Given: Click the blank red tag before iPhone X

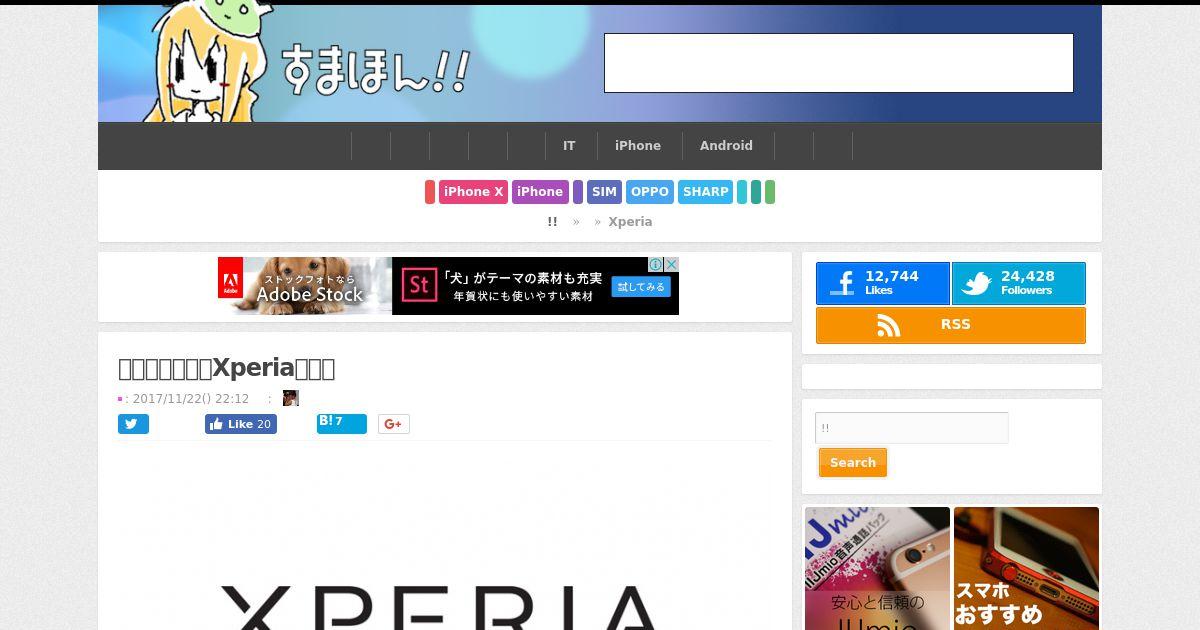Looking at the screenshot, I should (x=430, y=192).
